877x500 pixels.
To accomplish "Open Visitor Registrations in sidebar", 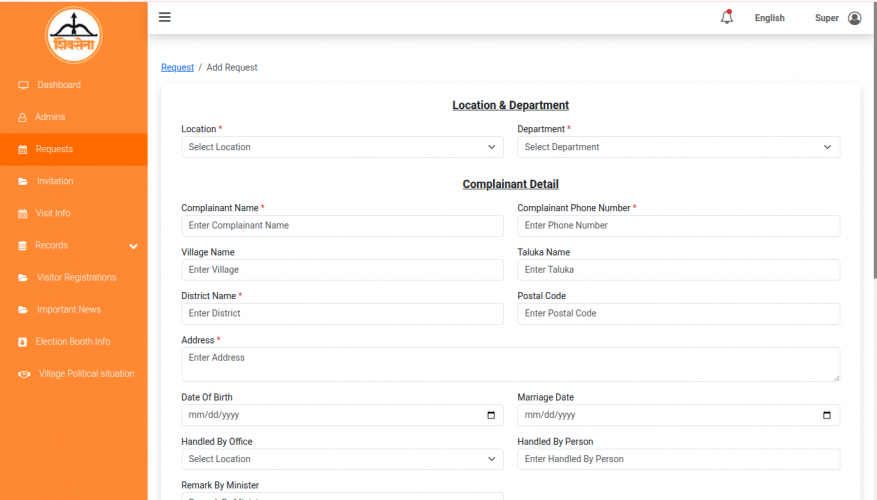I will click(x=74, y=277).
